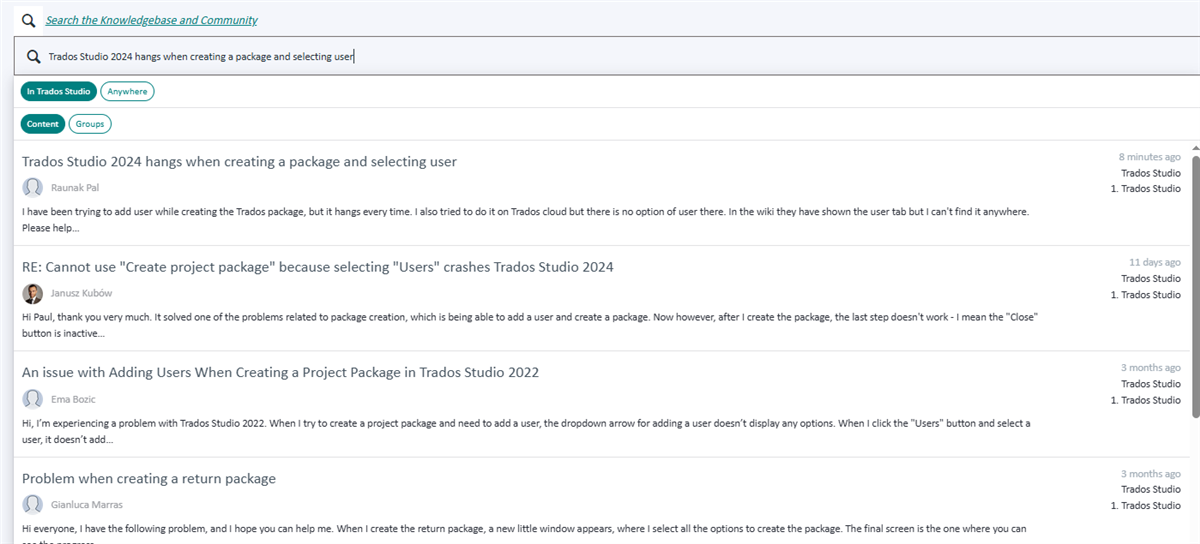The height and width of the screenshot is (544, 1200).
Task: Click the magnifier icon beside Search the Knowledgebase link
Action: [x=29, y=20]
